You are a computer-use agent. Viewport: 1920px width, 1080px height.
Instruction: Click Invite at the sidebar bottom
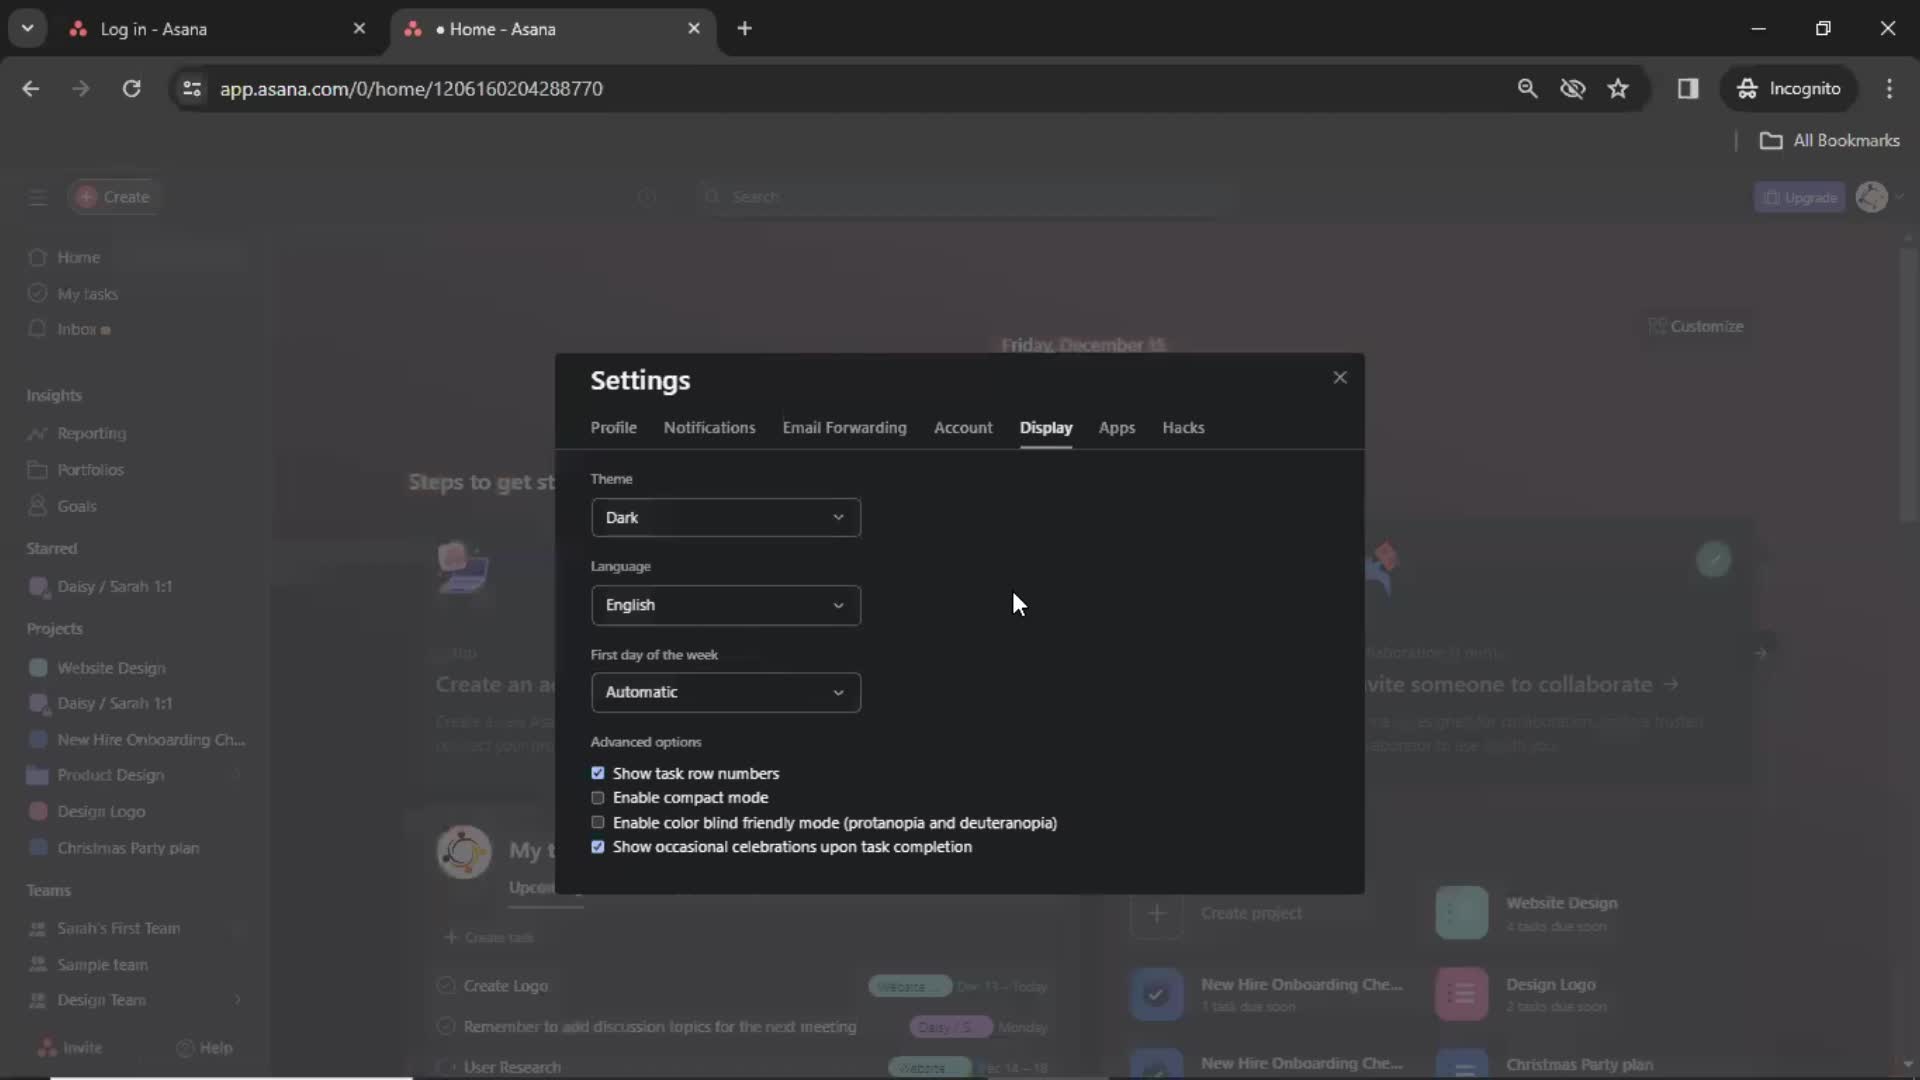tap(70, 1047)
